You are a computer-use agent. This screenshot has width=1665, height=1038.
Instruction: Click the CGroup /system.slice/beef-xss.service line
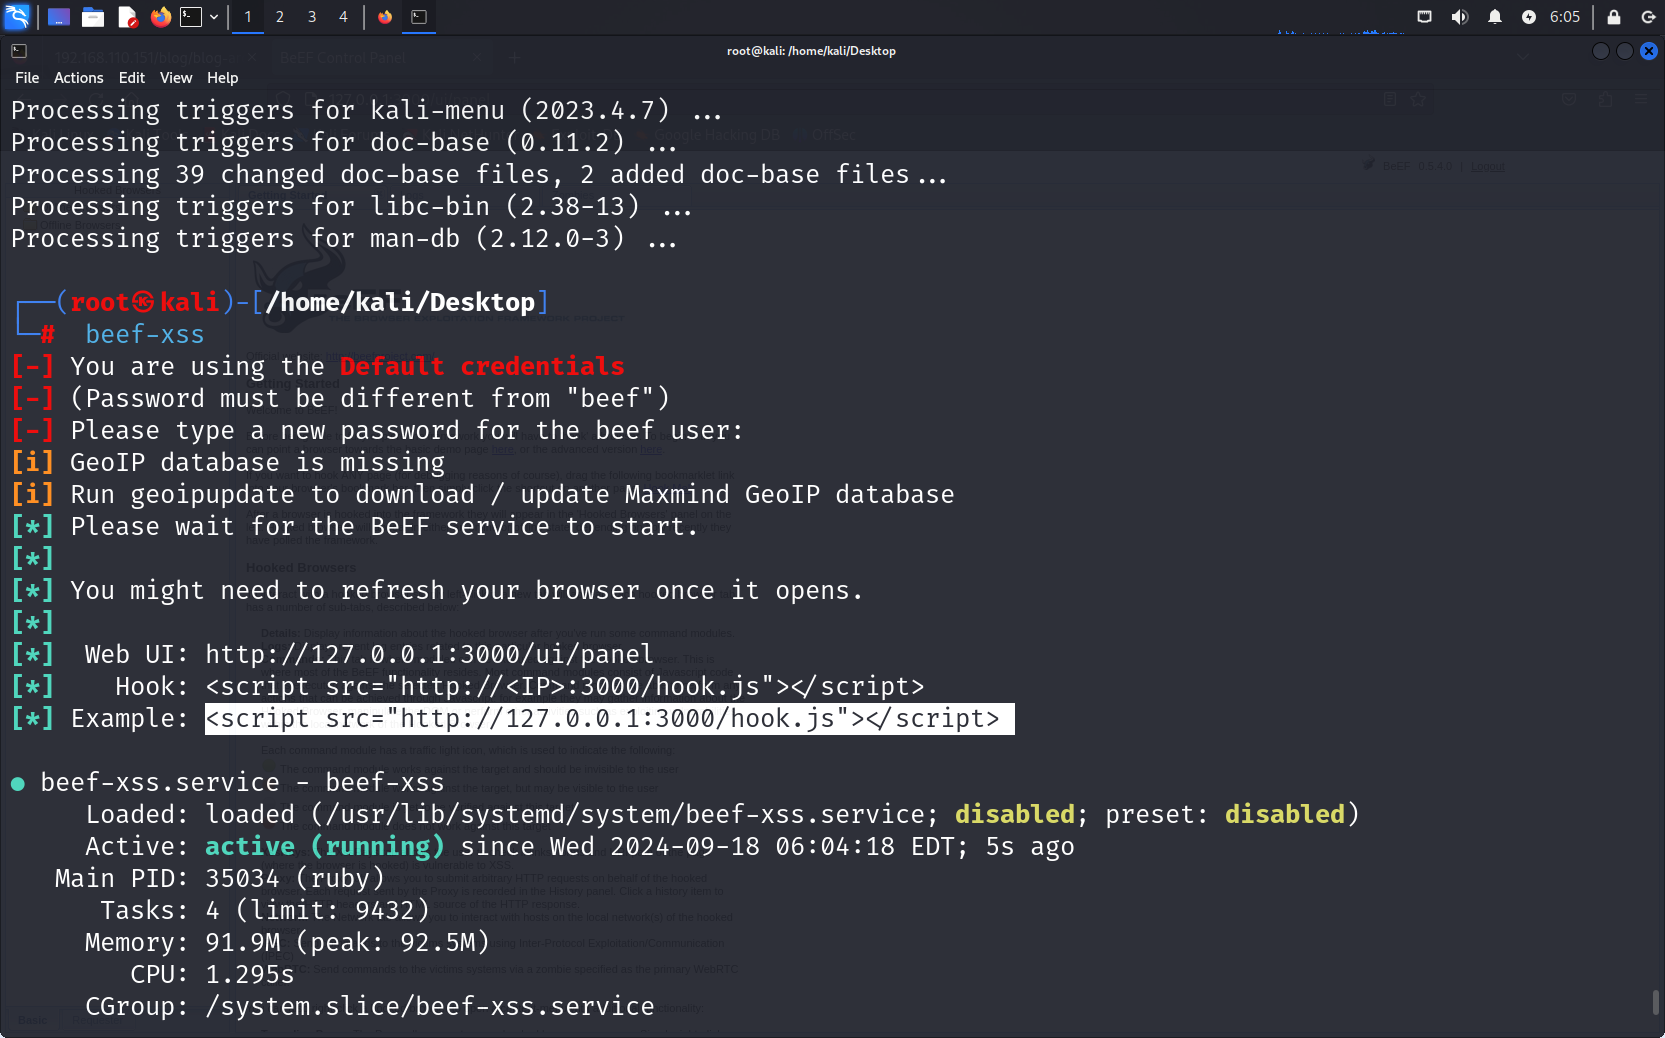[370, 1007]
